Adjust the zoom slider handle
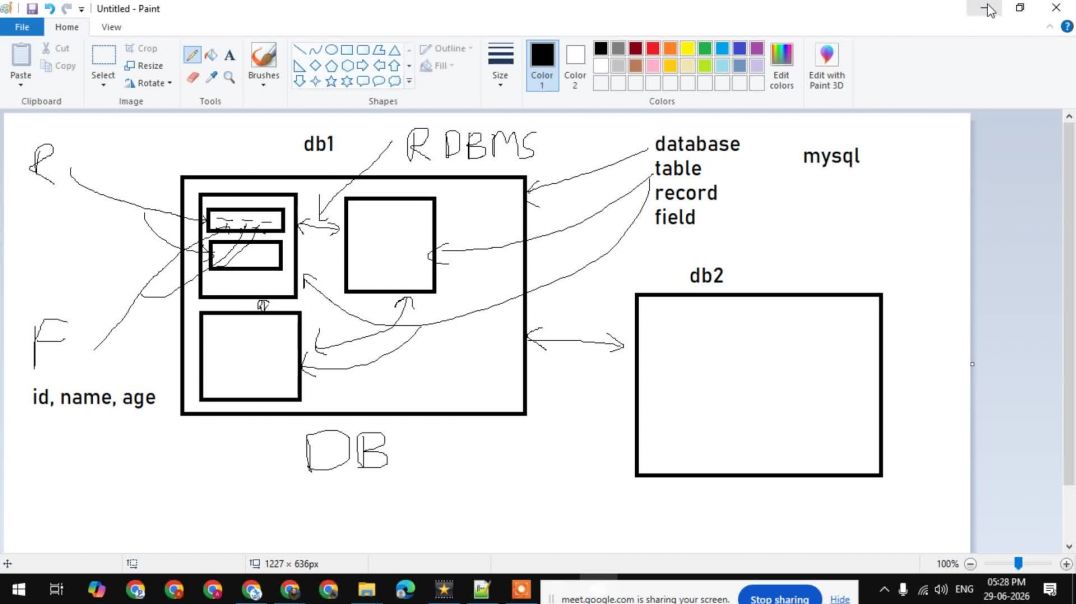Image resolution: width=1076 pixels, height=604 pixels. point(1018,564)
